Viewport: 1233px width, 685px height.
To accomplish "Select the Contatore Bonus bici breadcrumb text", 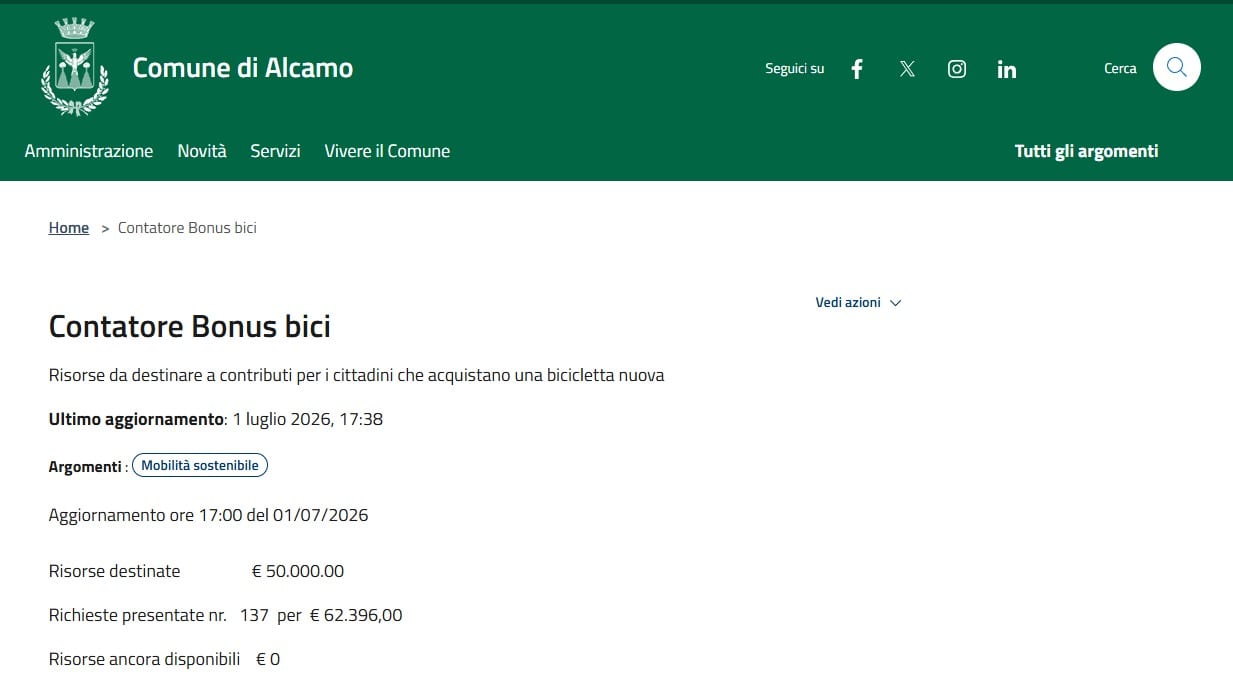I will coord(187,228).
